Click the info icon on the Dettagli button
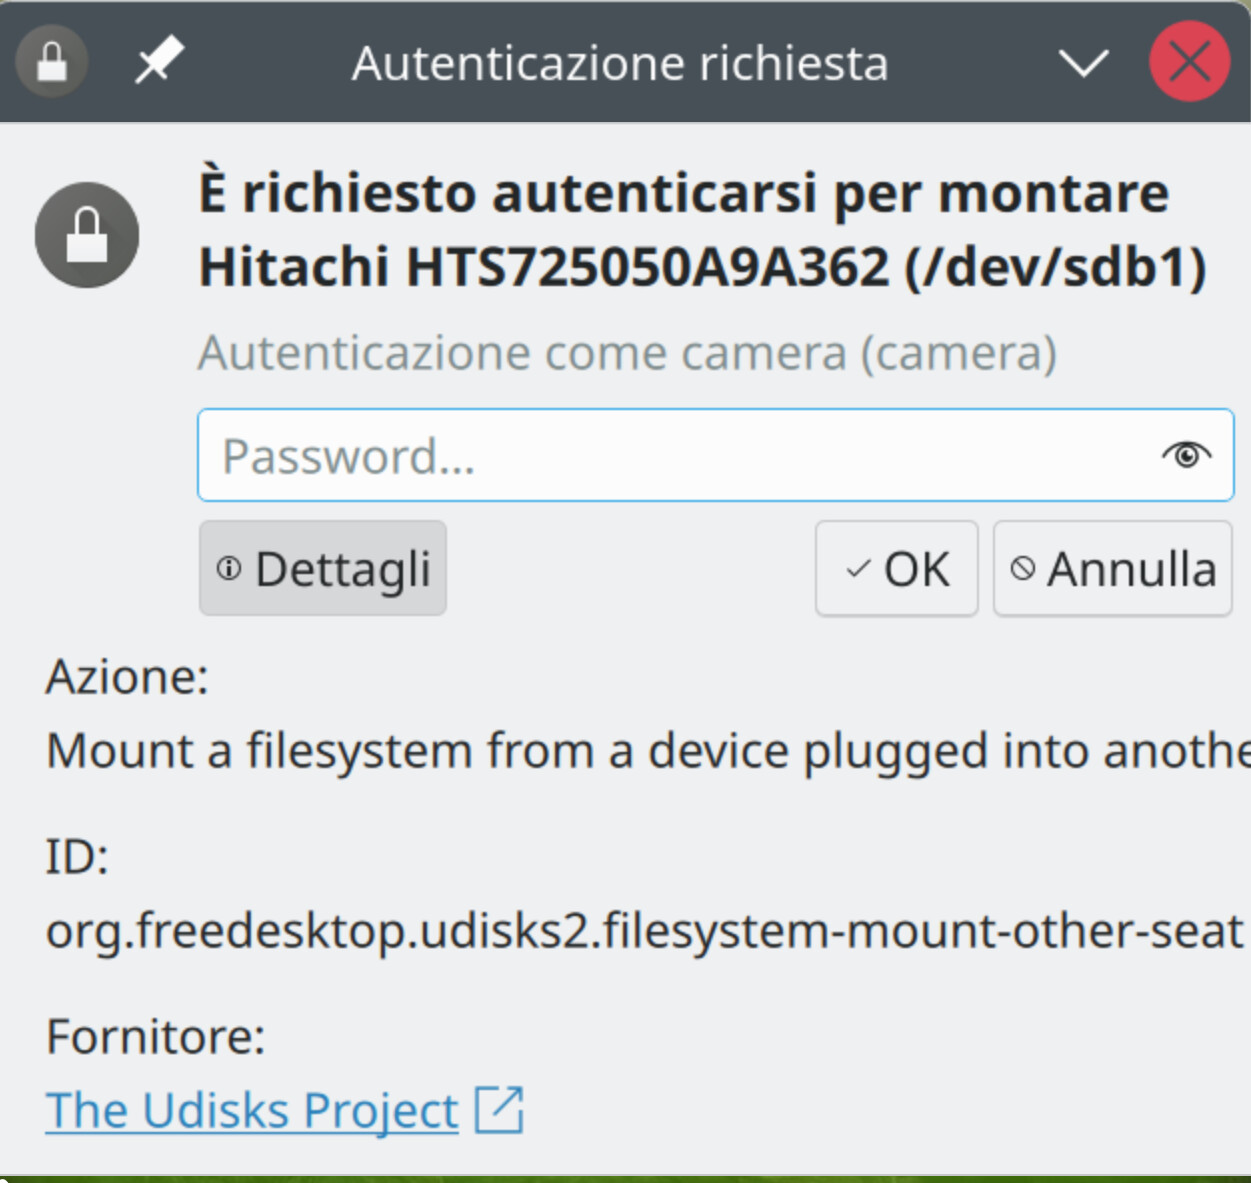 point(229,569)
